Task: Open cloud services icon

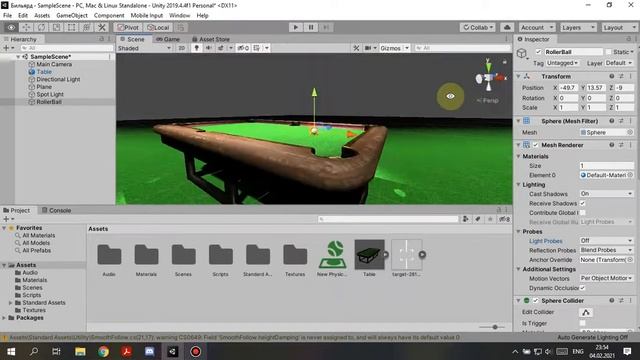Action: [x=507, y=27]
